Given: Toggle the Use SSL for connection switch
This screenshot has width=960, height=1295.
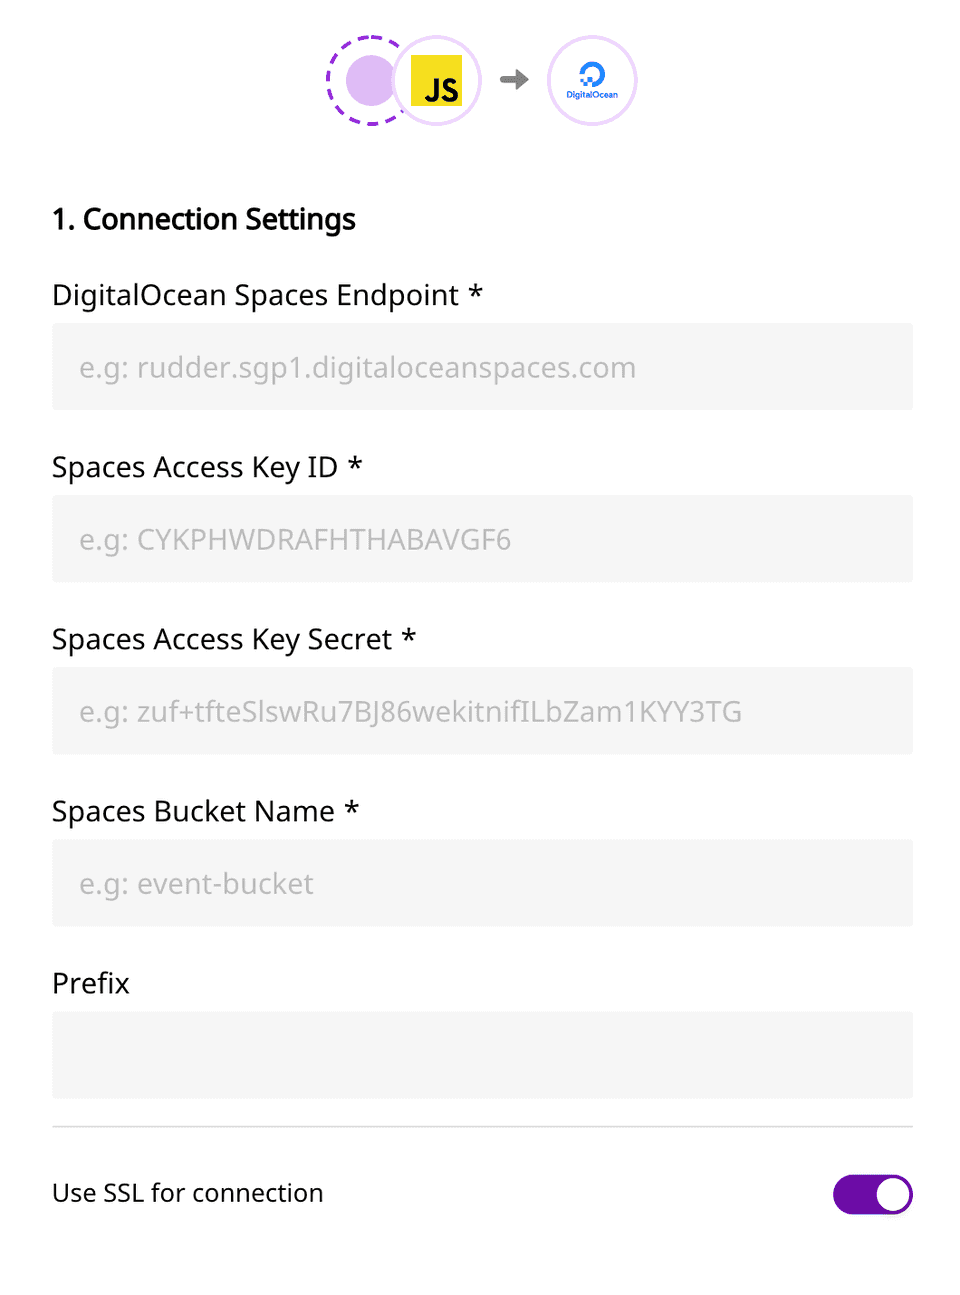Looking at the screenshot, I should coord(872,1194).
